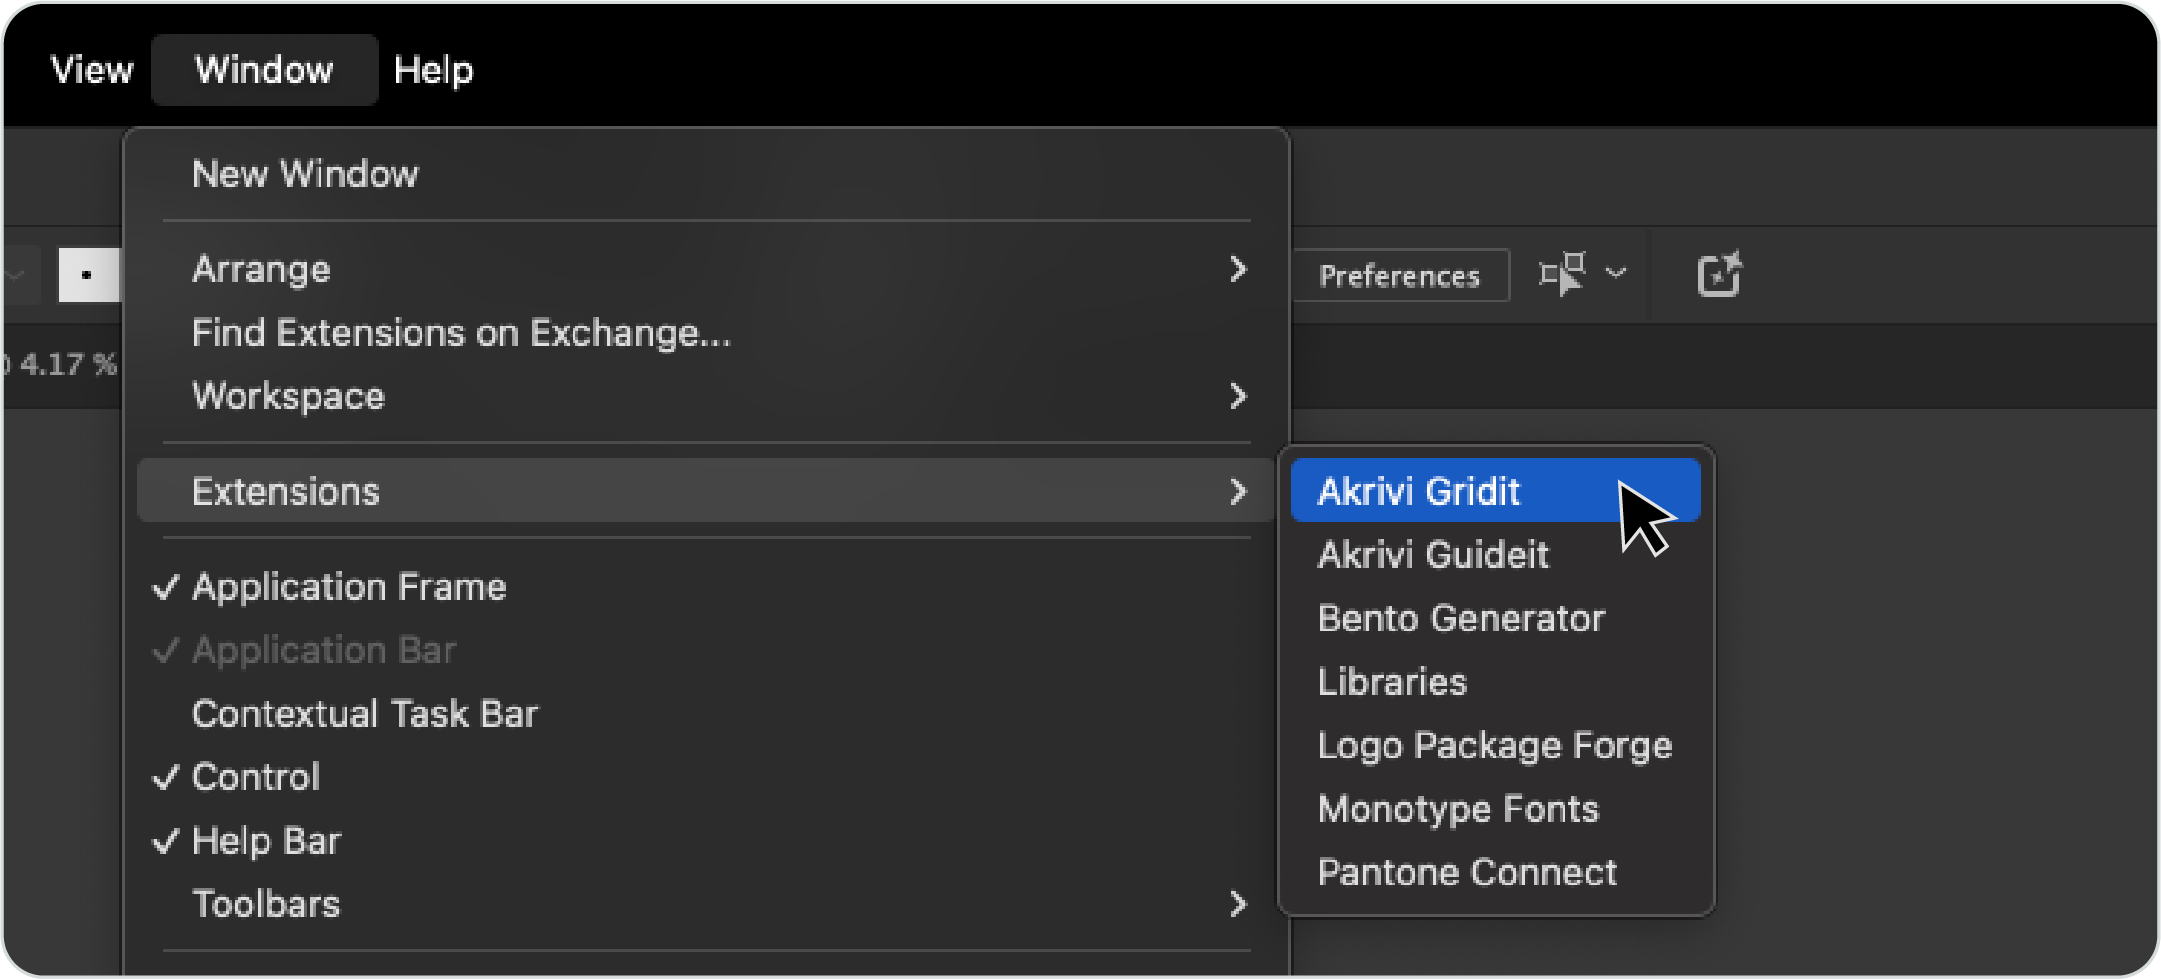Open the Pantone Connect extension
The image size is (2161, 979).
coord(1467,873)
